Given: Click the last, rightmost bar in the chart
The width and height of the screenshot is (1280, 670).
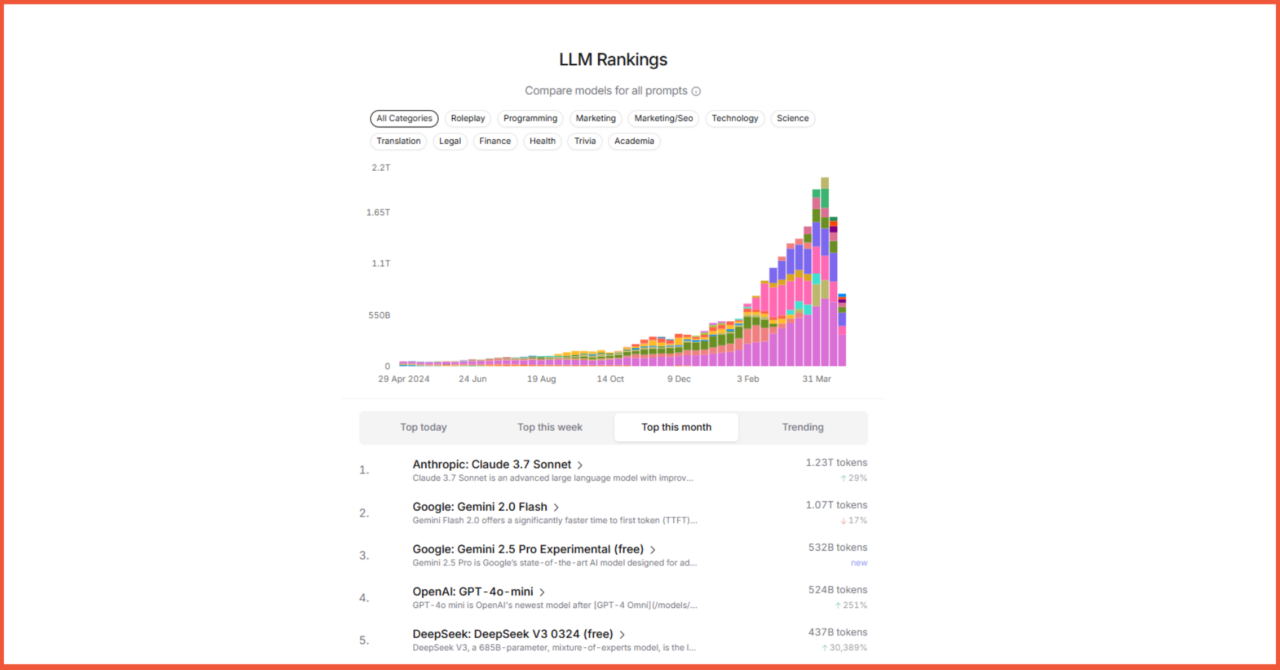Looking at the screenshot, I should click(842, 330).
